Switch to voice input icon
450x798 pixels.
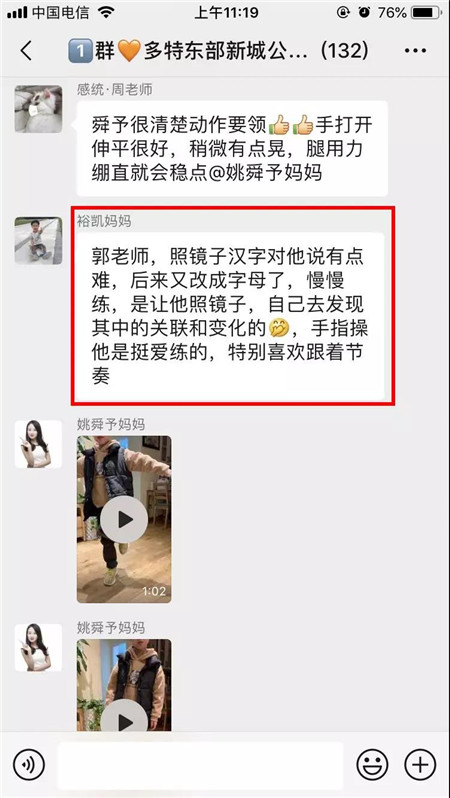tap(29, 765)
